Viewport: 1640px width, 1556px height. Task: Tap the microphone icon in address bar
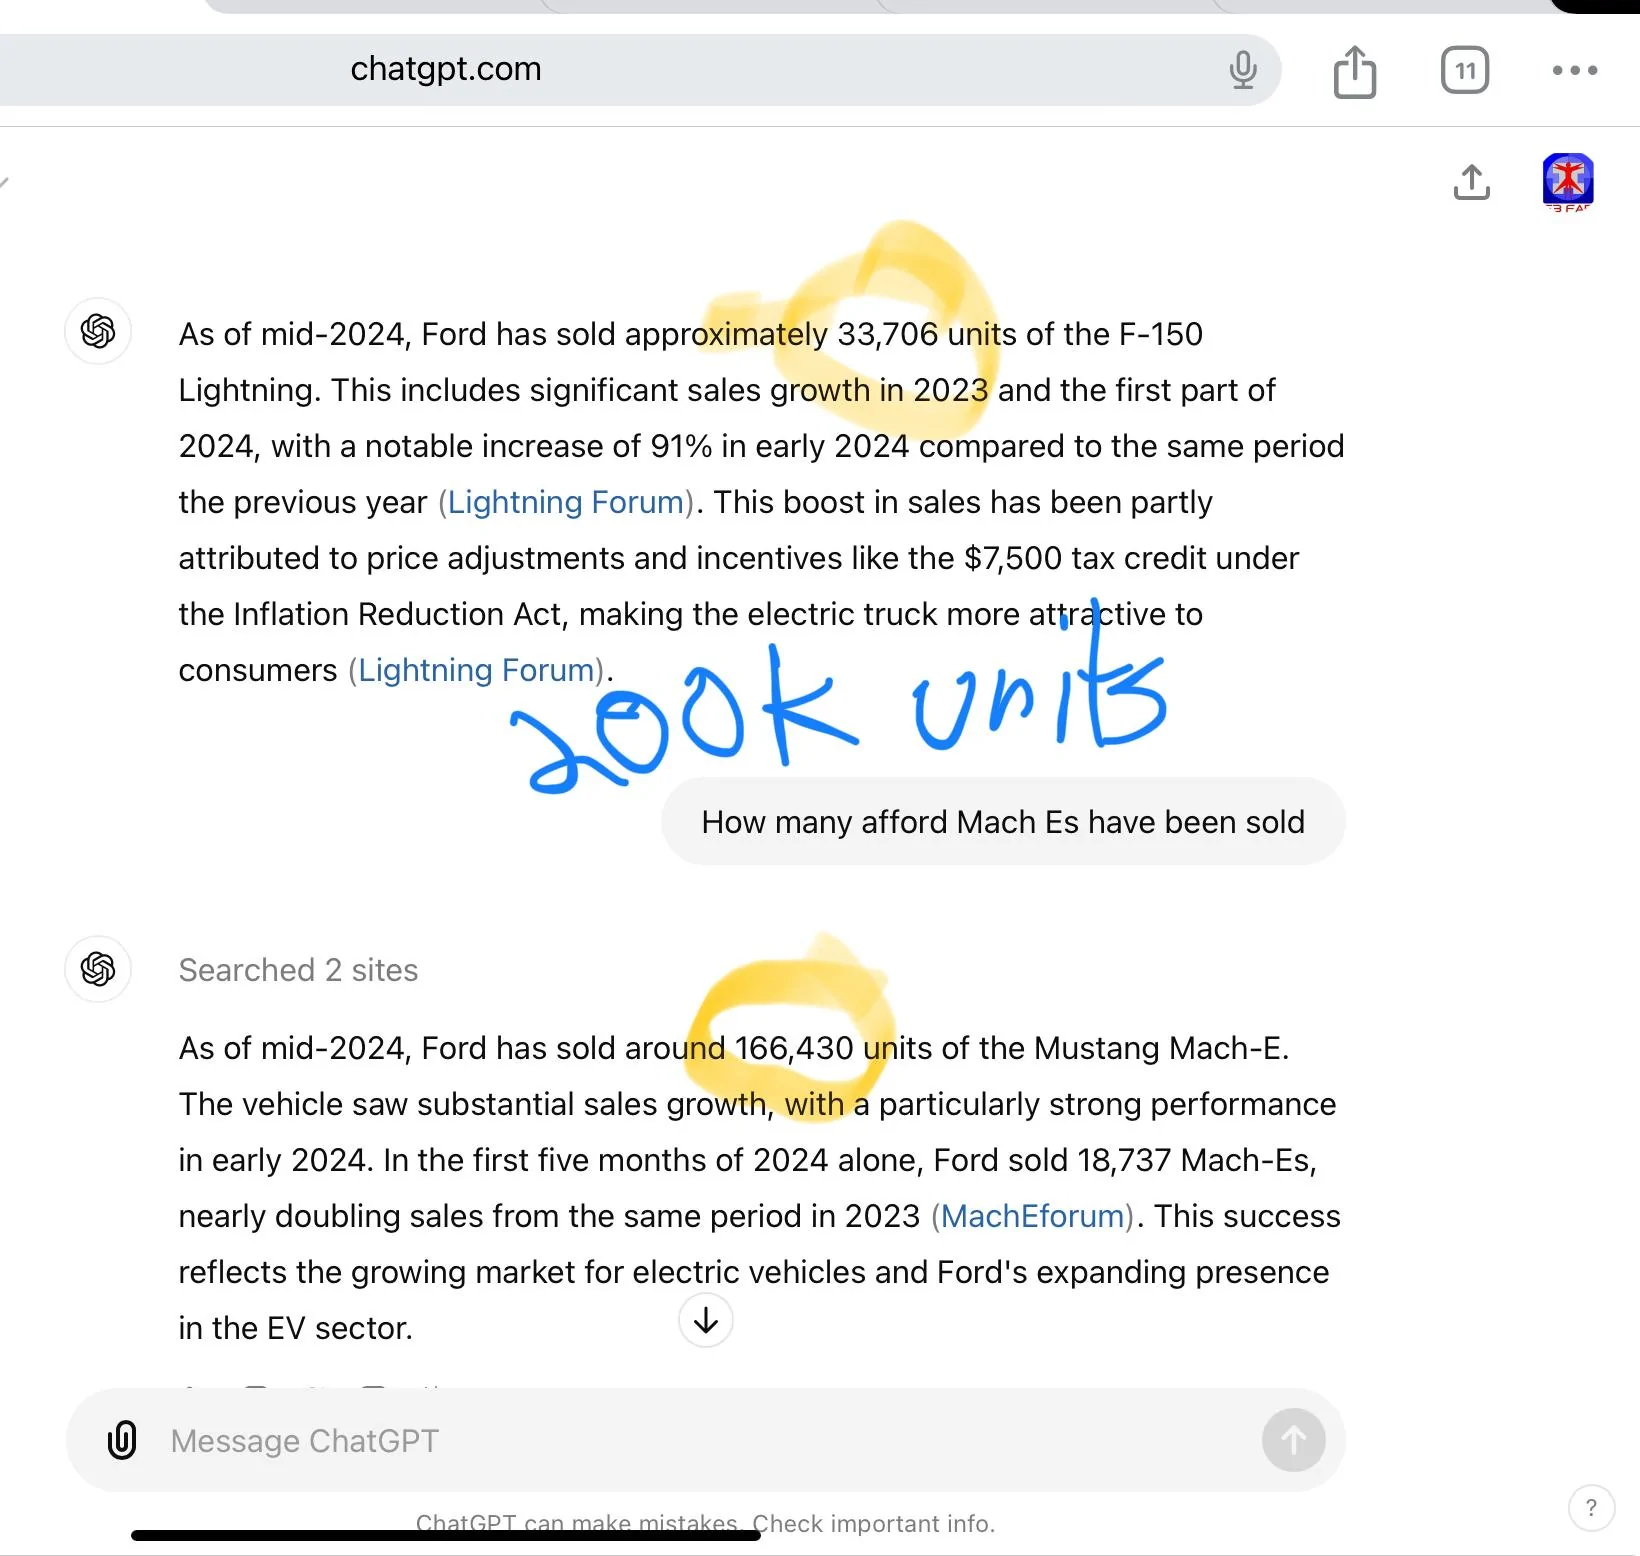coord(1243,70)
